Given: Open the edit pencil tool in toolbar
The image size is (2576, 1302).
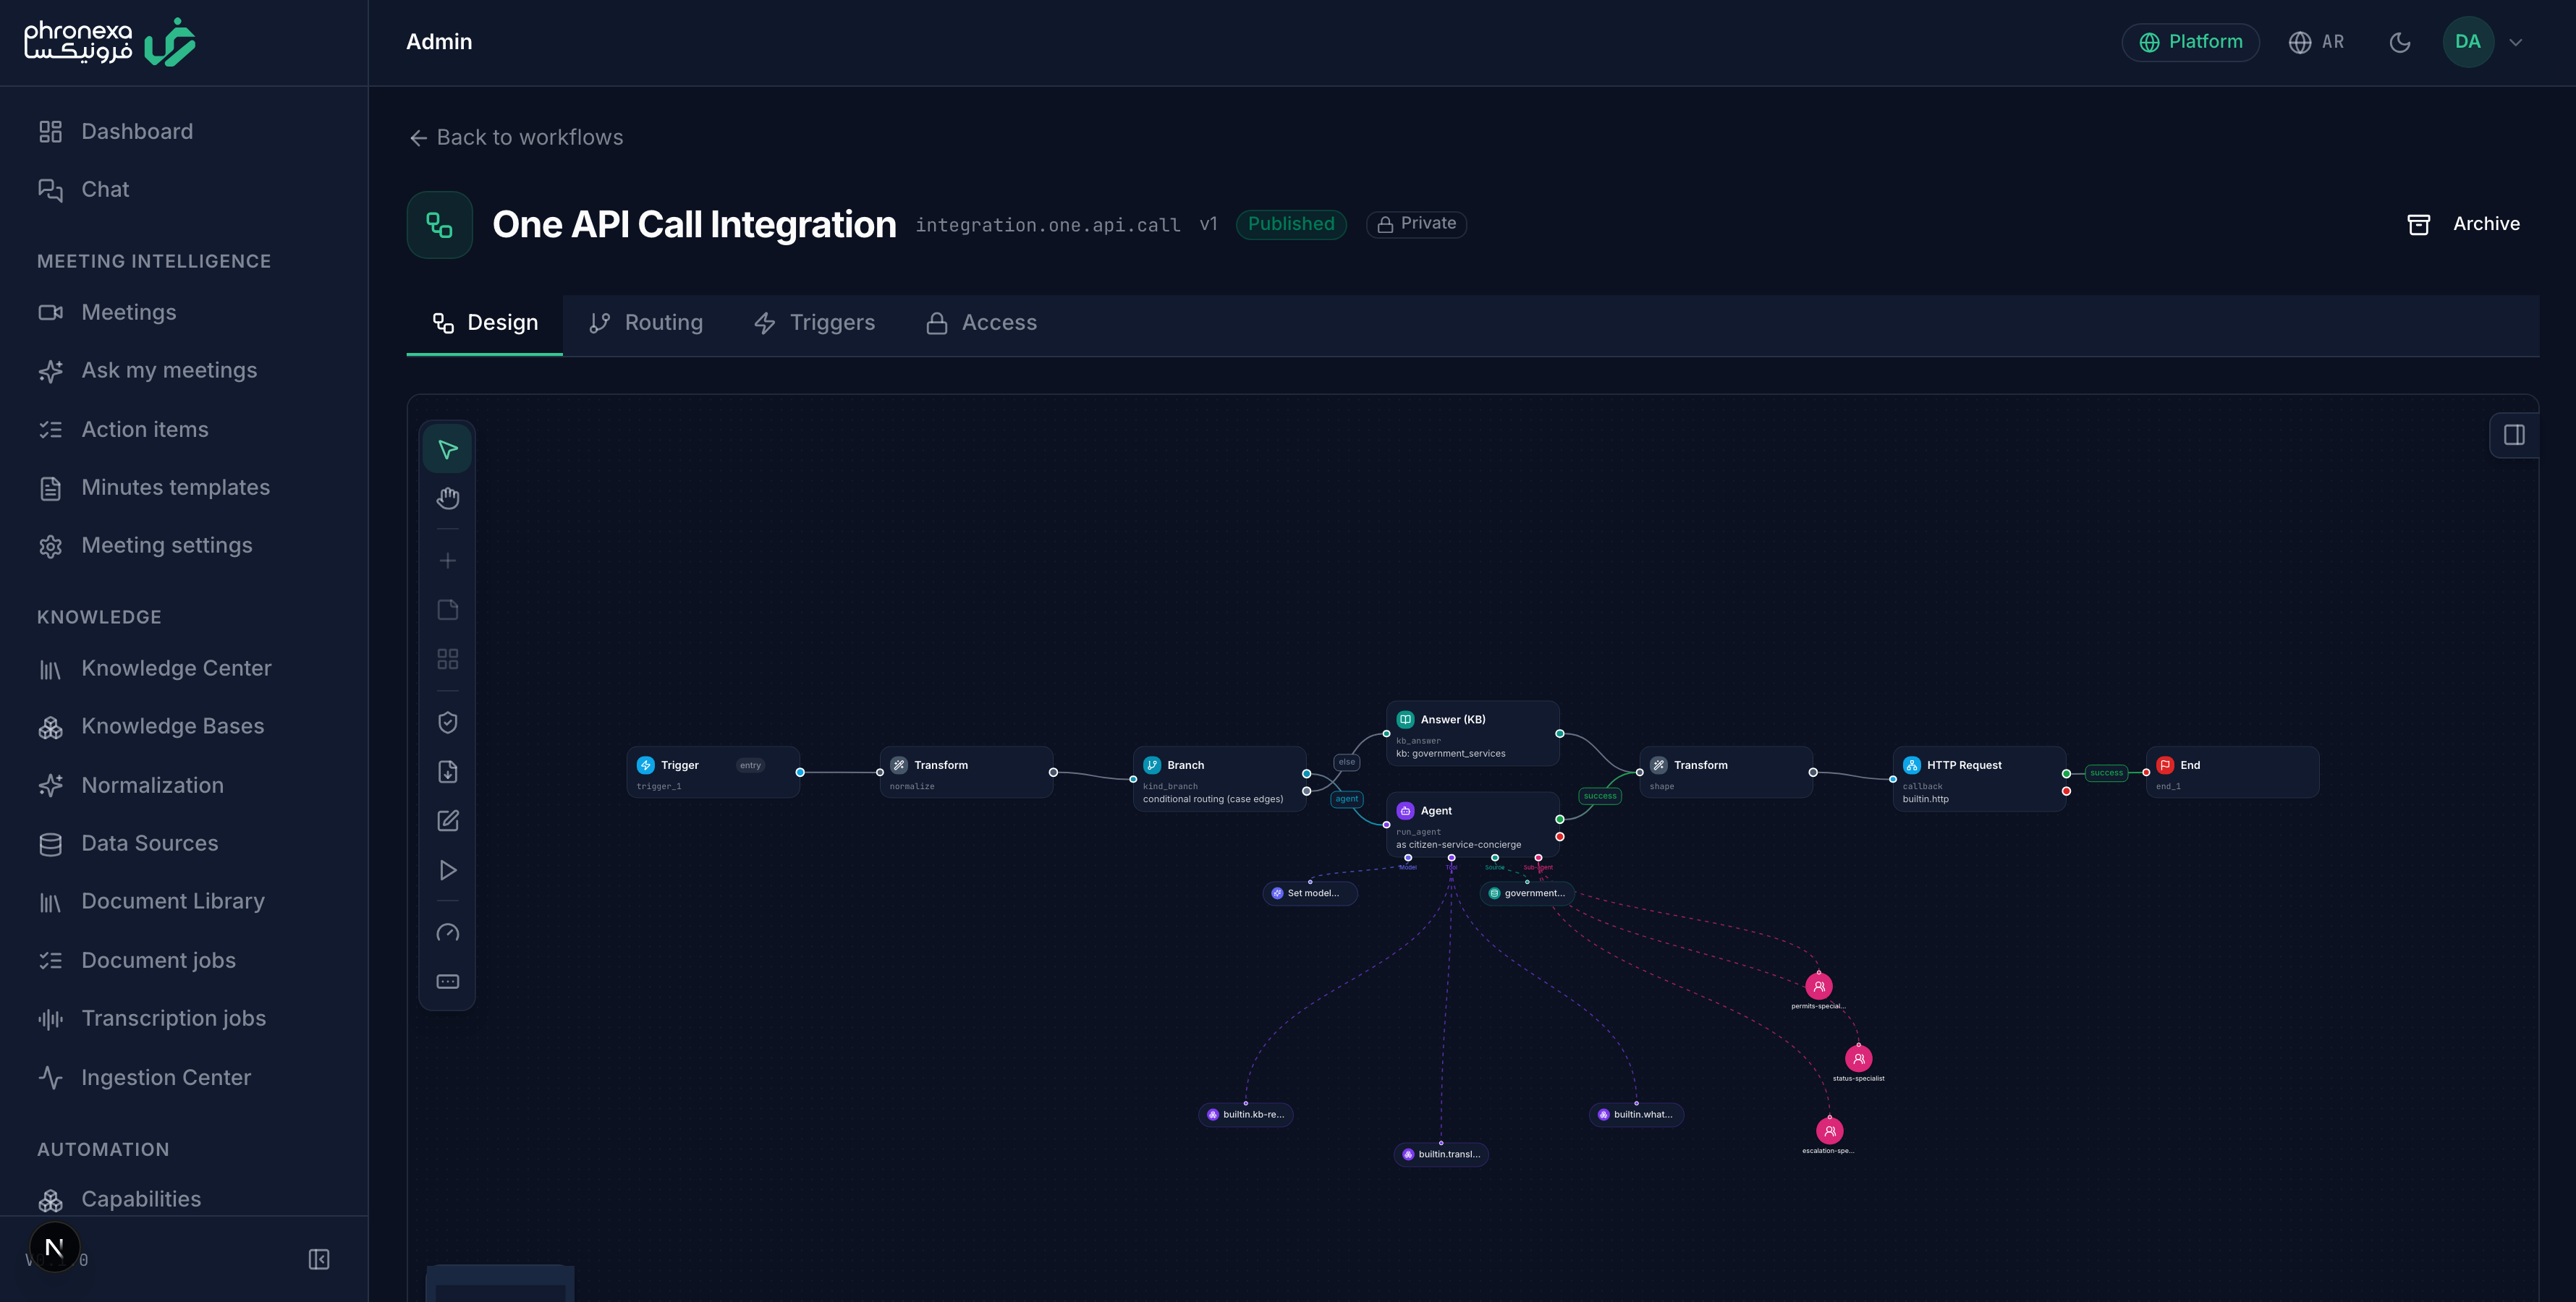Looking at the screenshot, I should click(447, 821).
